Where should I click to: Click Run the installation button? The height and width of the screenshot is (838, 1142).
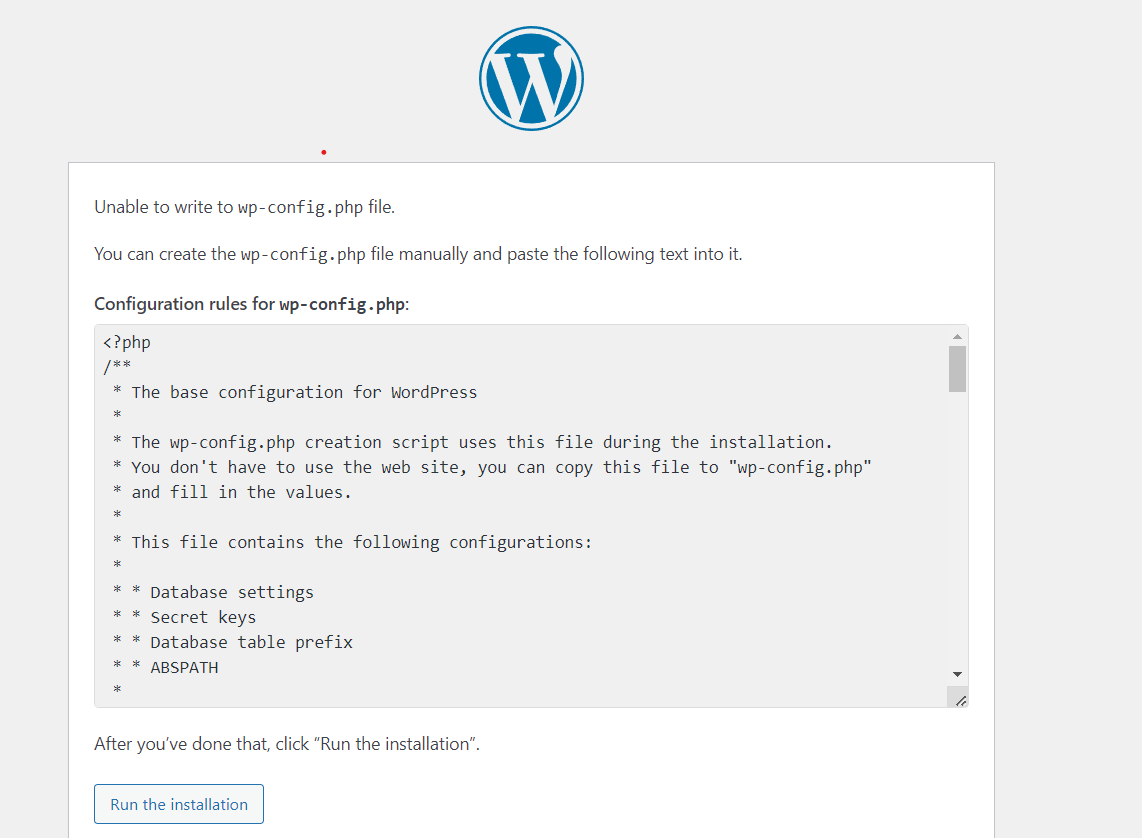point(178,804)
